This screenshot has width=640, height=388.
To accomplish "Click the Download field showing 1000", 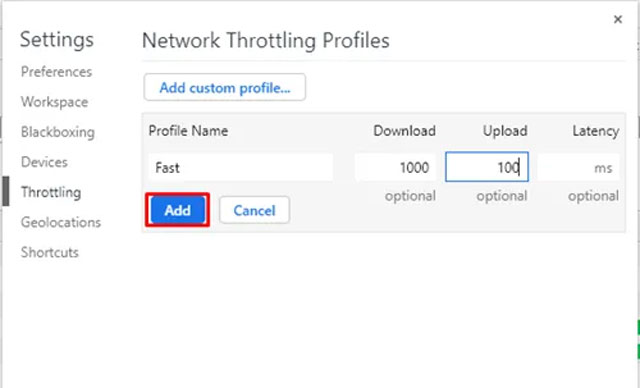I will point(395,167).
